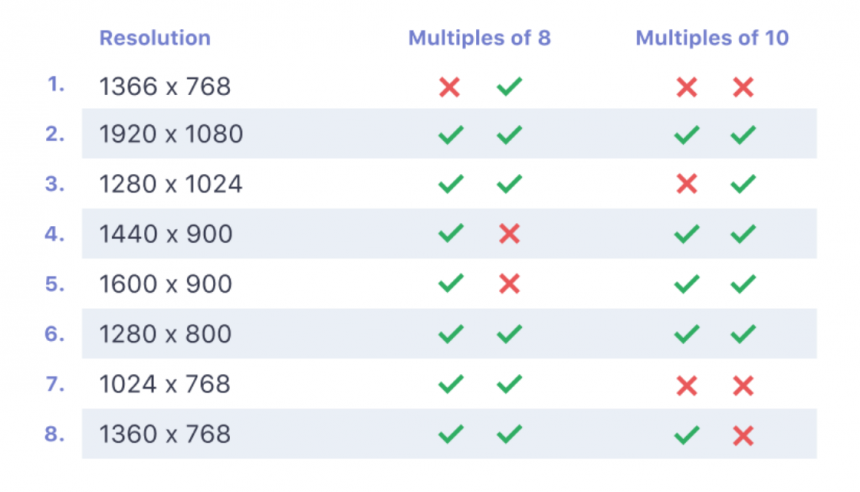860x492 pixels.
Task: Click the Resolution column header
Action: click(x=155, y=38)
